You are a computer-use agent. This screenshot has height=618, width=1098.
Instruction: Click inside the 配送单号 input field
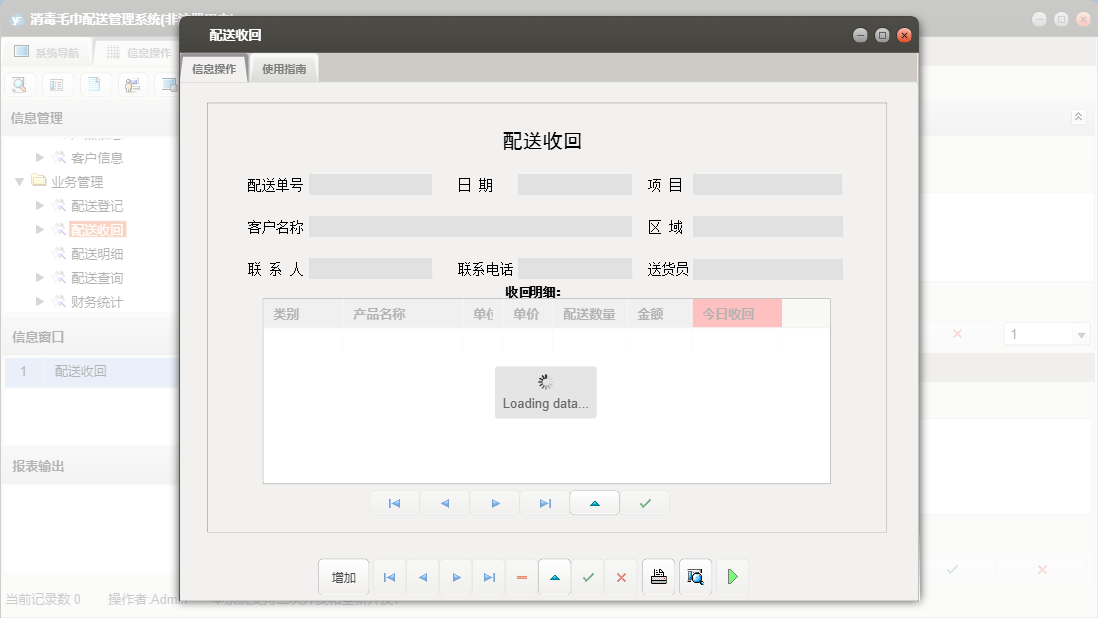pos(370,184)
